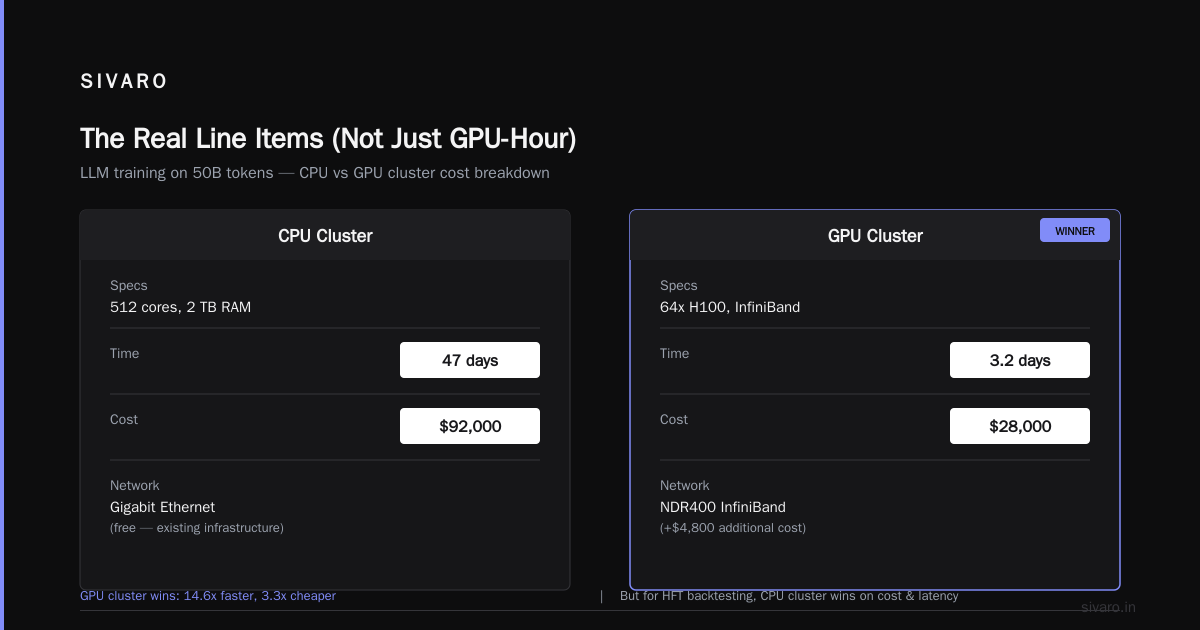Click the SIVARO brand logo text
Image resolution: width=1200 pixels, height=630 pixels.
tap(124, 82)
